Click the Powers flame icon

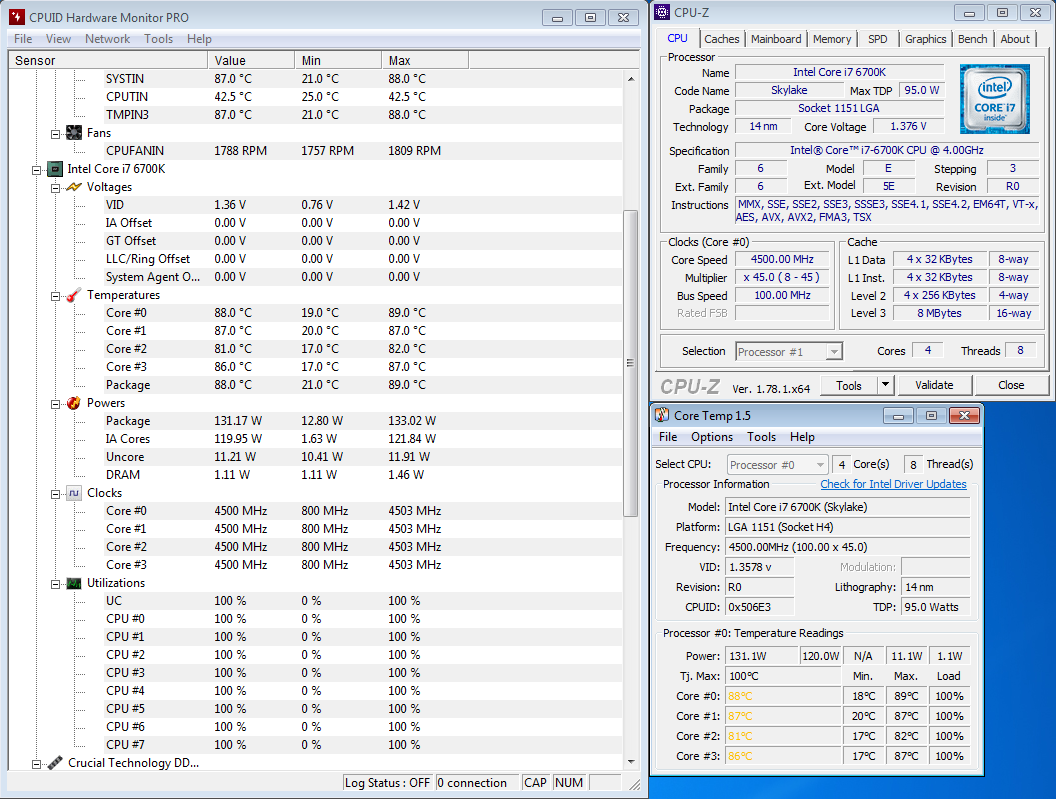click(74, 403)
